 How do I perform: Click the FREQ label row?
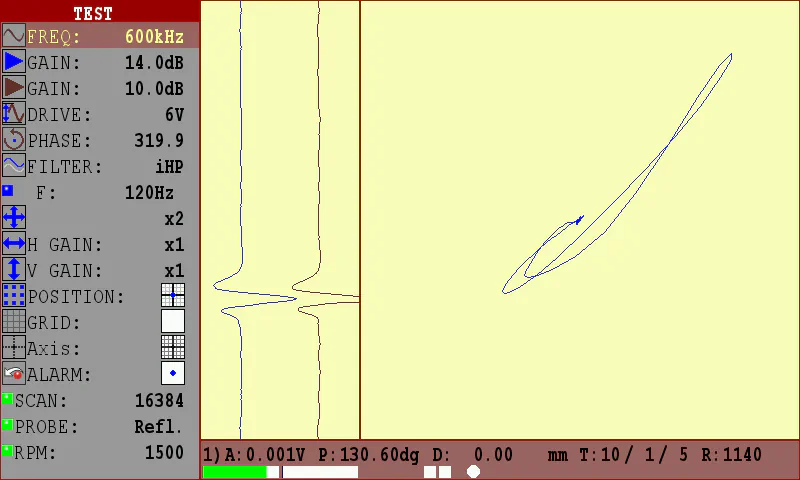pyautogui.click(x=100, y=37)
